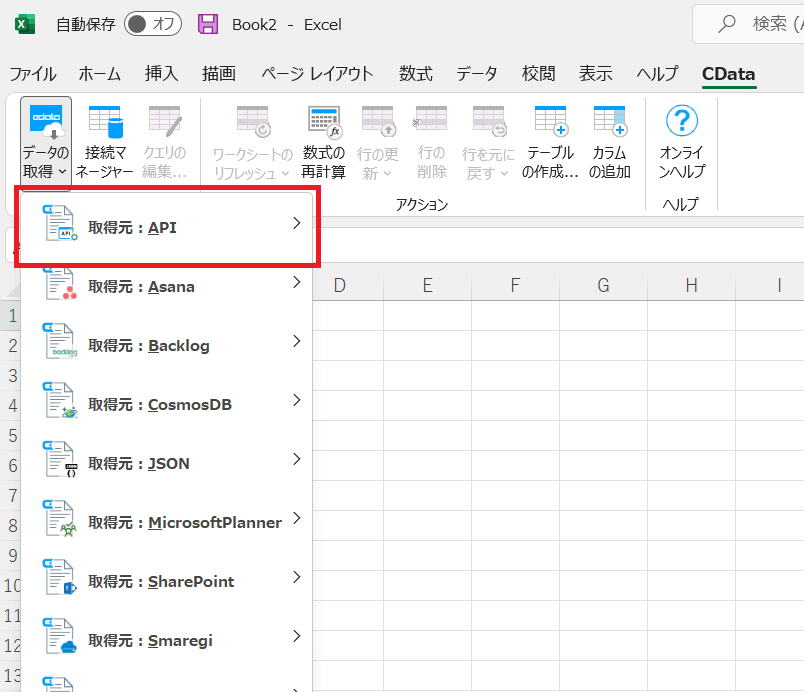Expand the API submenu arrow

296,223
